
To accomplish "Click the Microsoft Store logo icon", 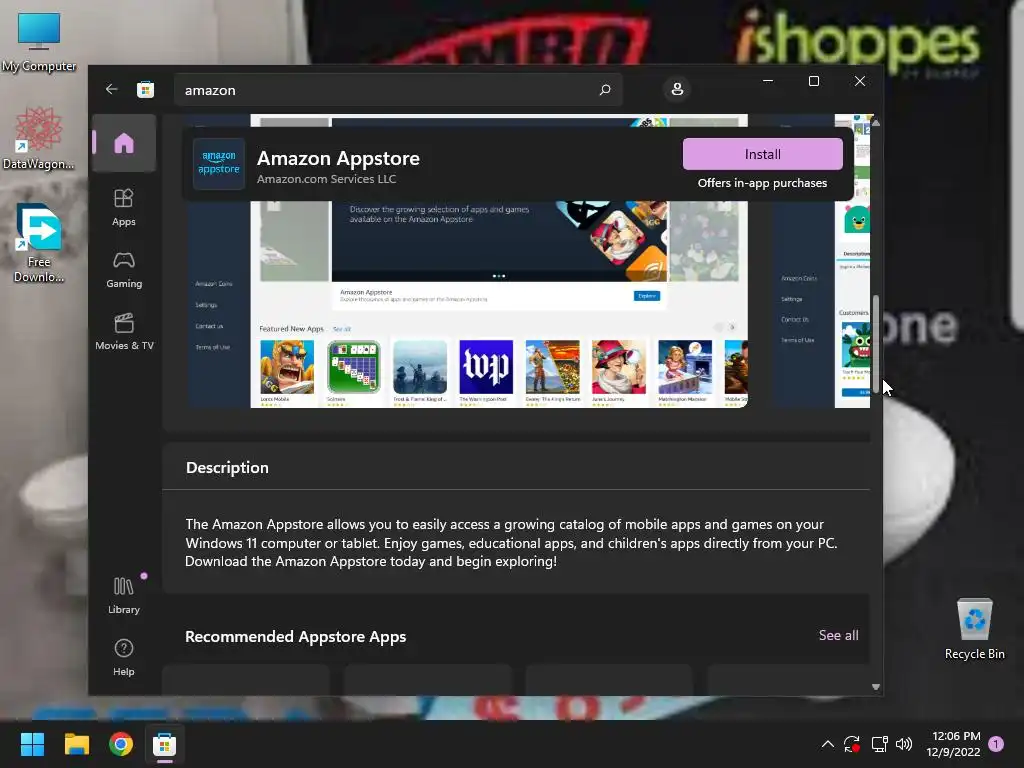I will click(x=146, y=89).
